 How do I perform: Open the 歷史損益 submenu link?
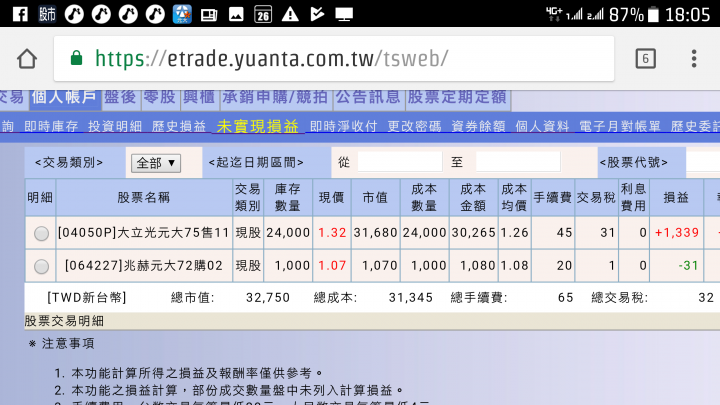click(x=179, y=127)
